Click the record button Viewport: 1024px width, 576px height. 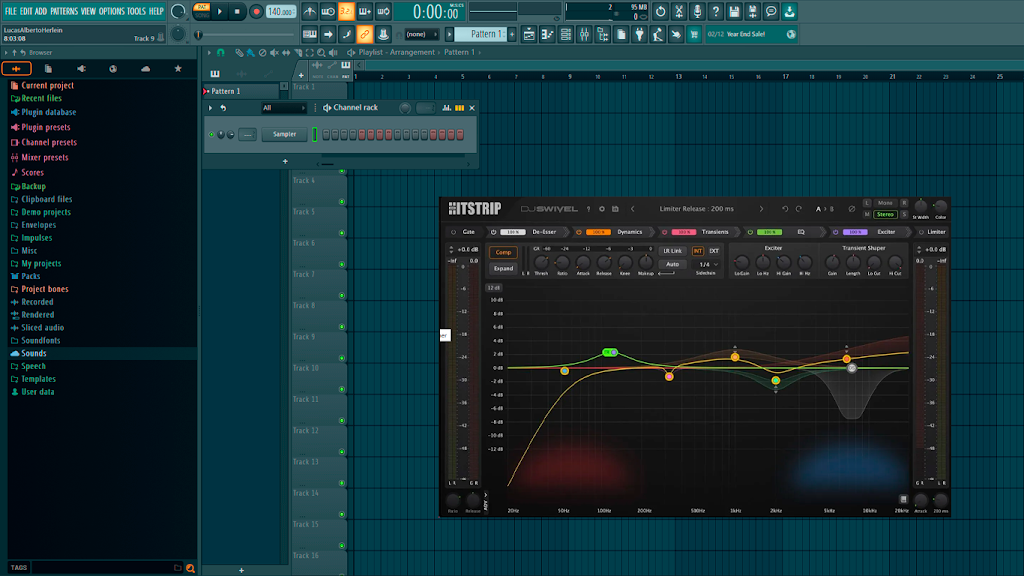click(x=256, y=11)
